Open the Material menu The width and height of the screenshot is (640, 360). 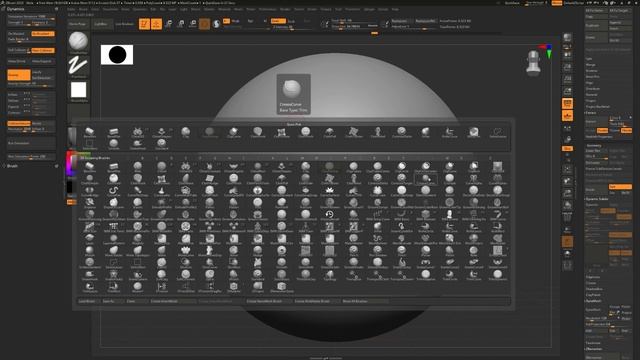[x=224, y=9]
